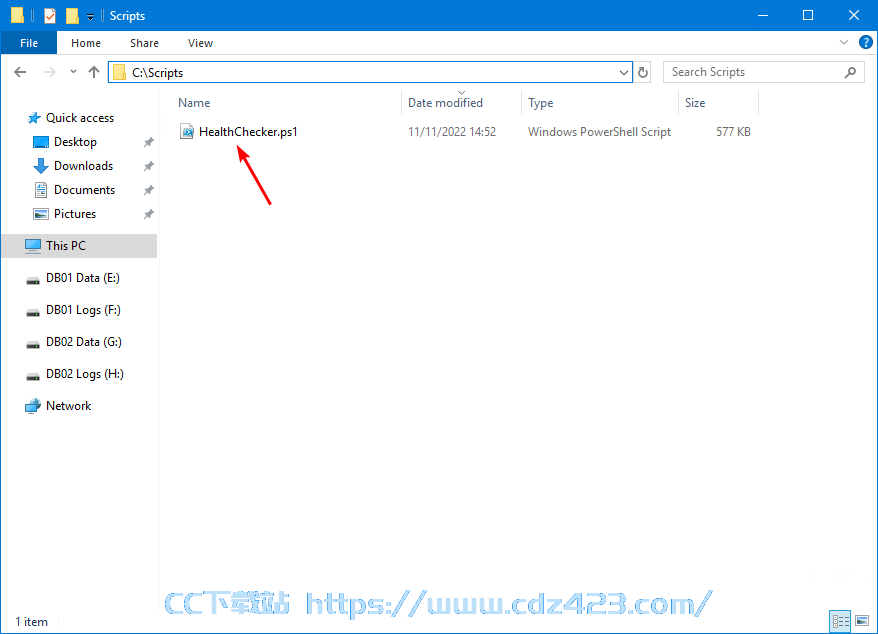Viewport: 878px width, 634px height.
Task: Sort by the Name column header
Action: [x=194, y=103]
